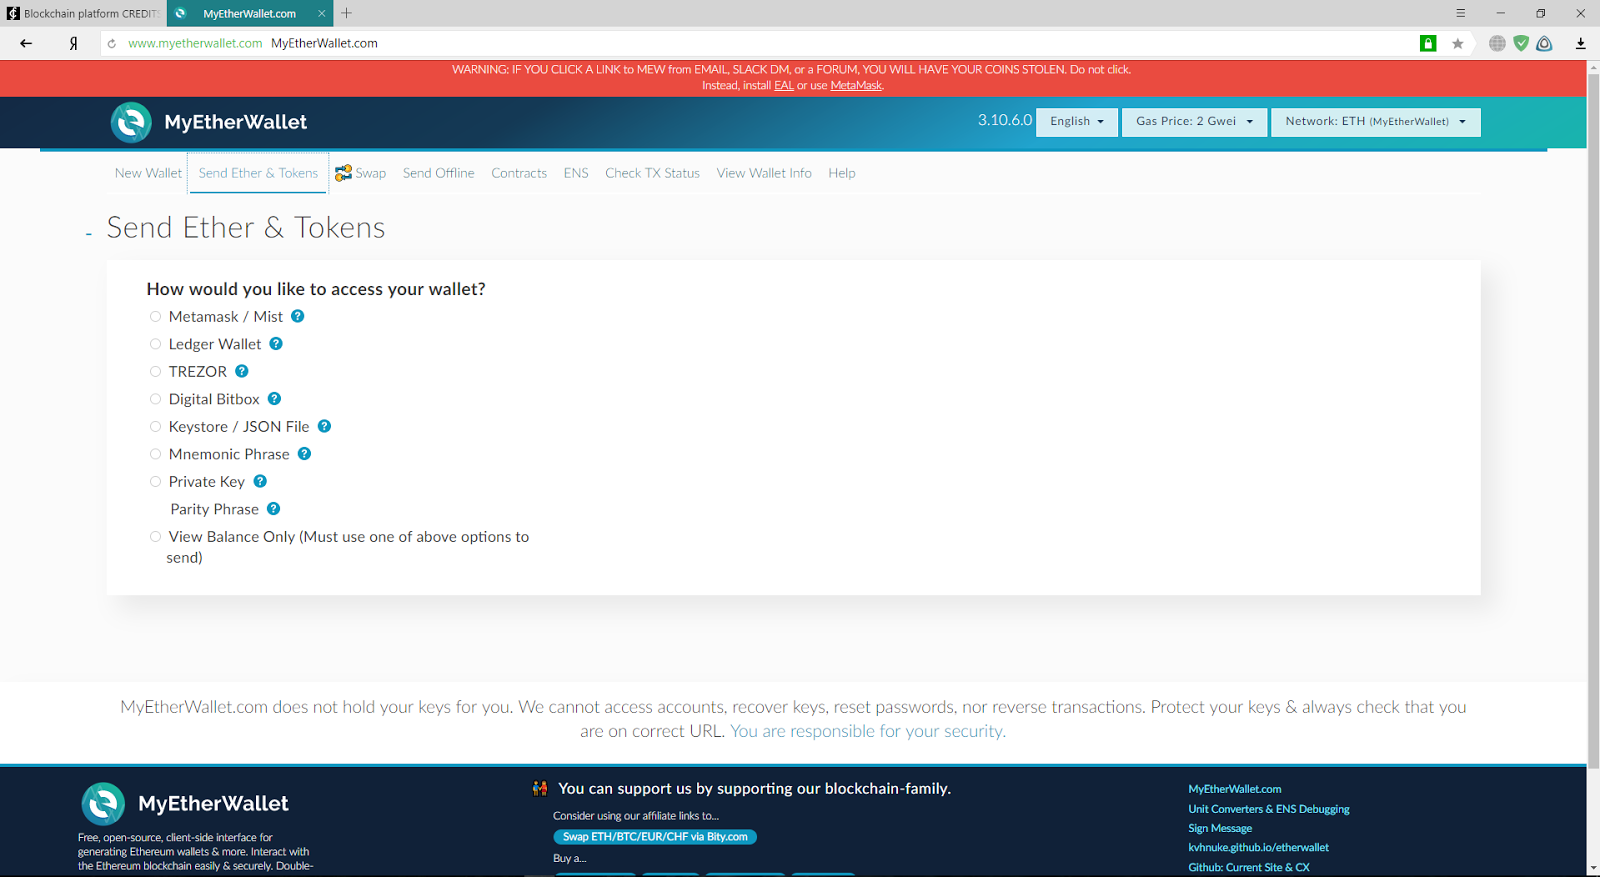
Task: Click the 3.10.6.0 version number
Action: point(1005,120)
